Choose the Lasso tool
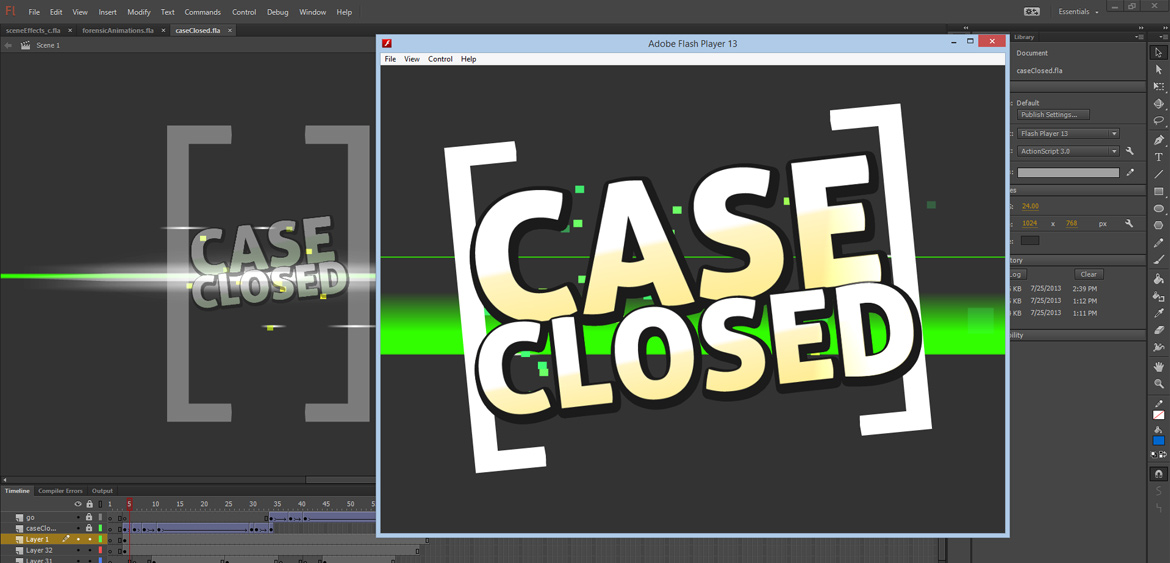This screenshot has width=1170, height=563. click(1158, 121)
